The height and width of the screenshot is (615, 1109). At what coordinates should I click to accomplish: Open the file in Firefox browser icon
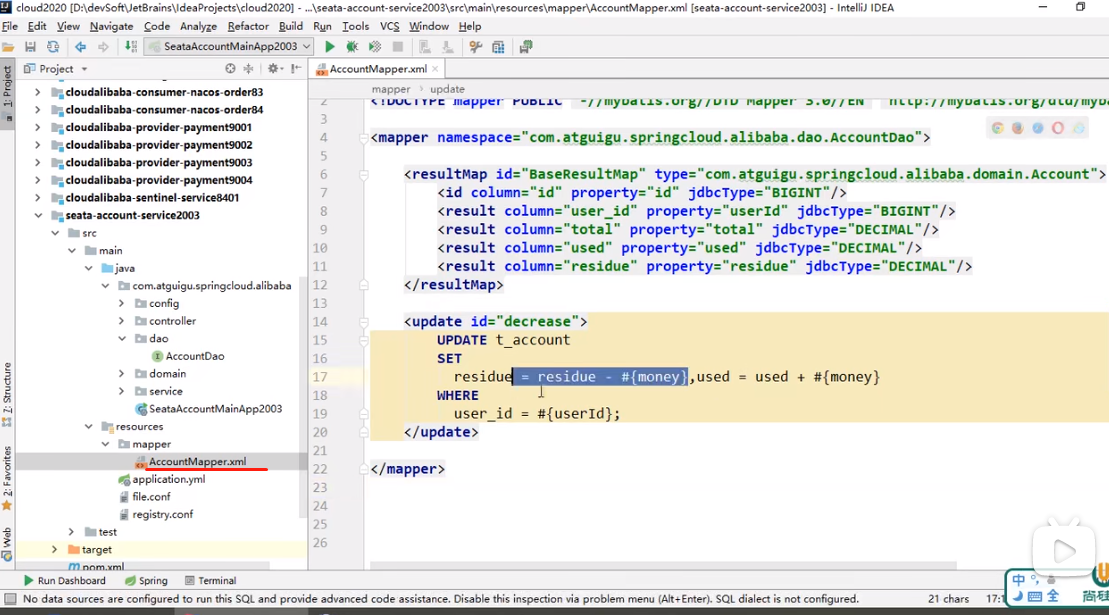1017,128
